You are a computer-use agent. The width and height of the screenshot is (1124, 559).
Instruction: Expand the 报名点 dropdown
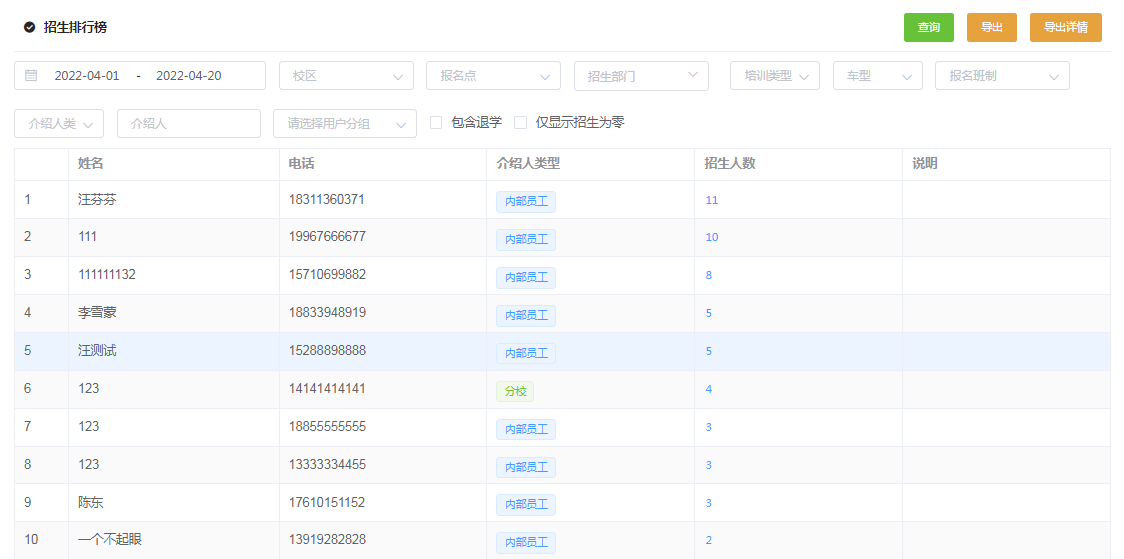click(x=493, y=75)
